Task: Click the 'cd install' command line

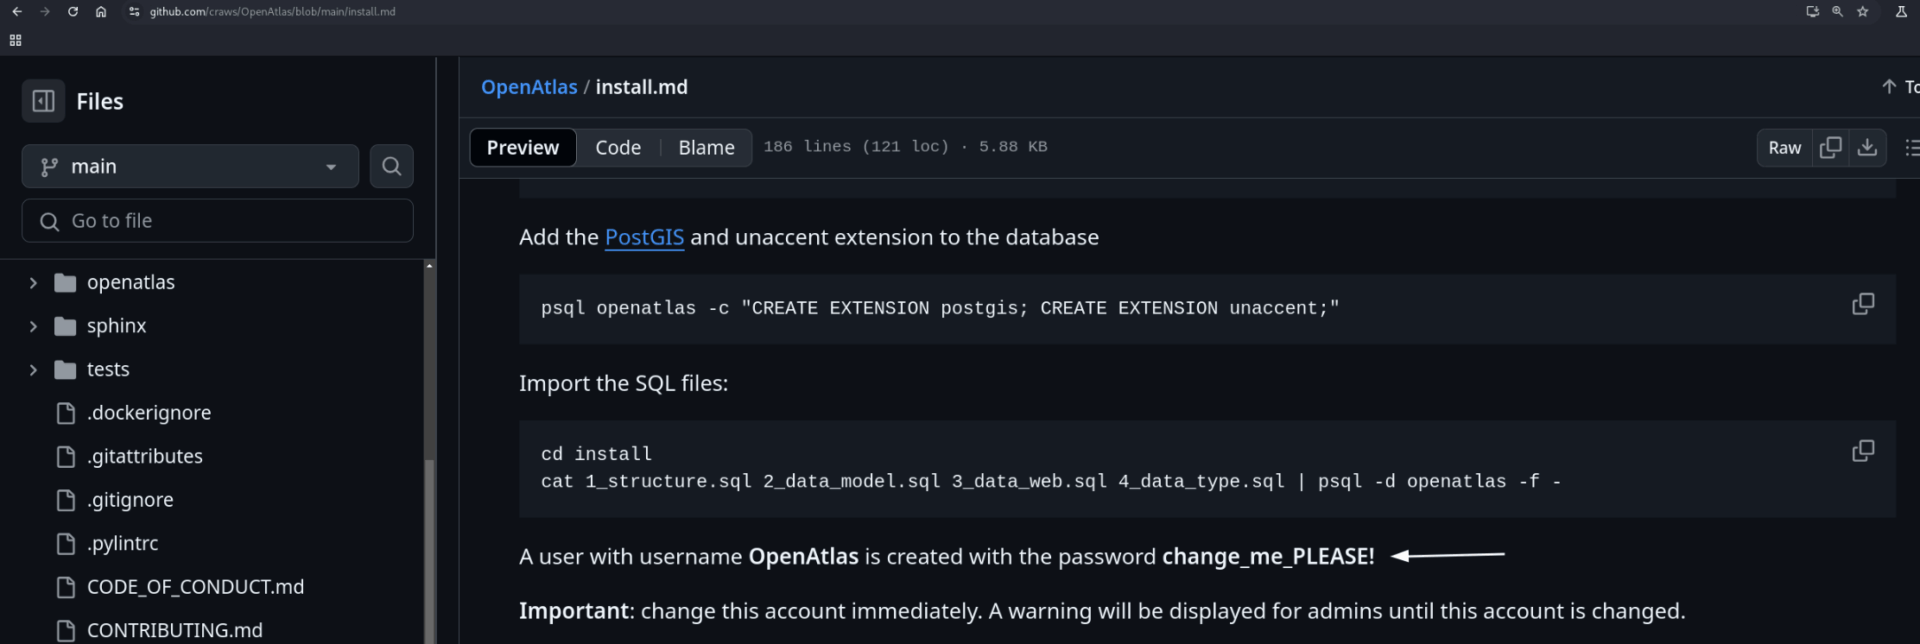Action: click(x=596, y=454)
